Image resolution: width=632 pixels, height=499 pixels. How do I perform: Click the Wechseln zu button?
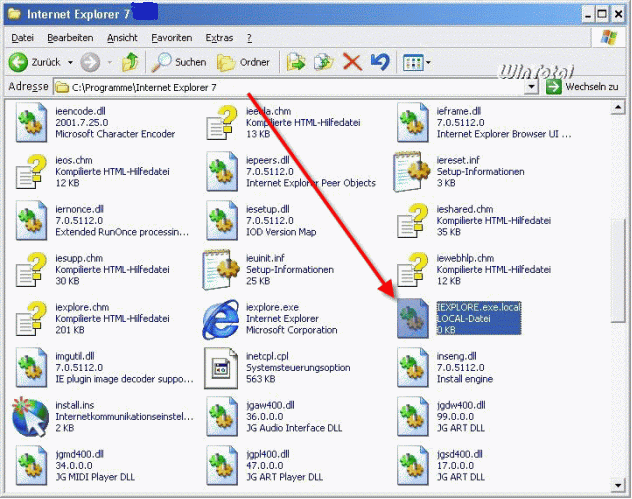[x=582, y=87]
